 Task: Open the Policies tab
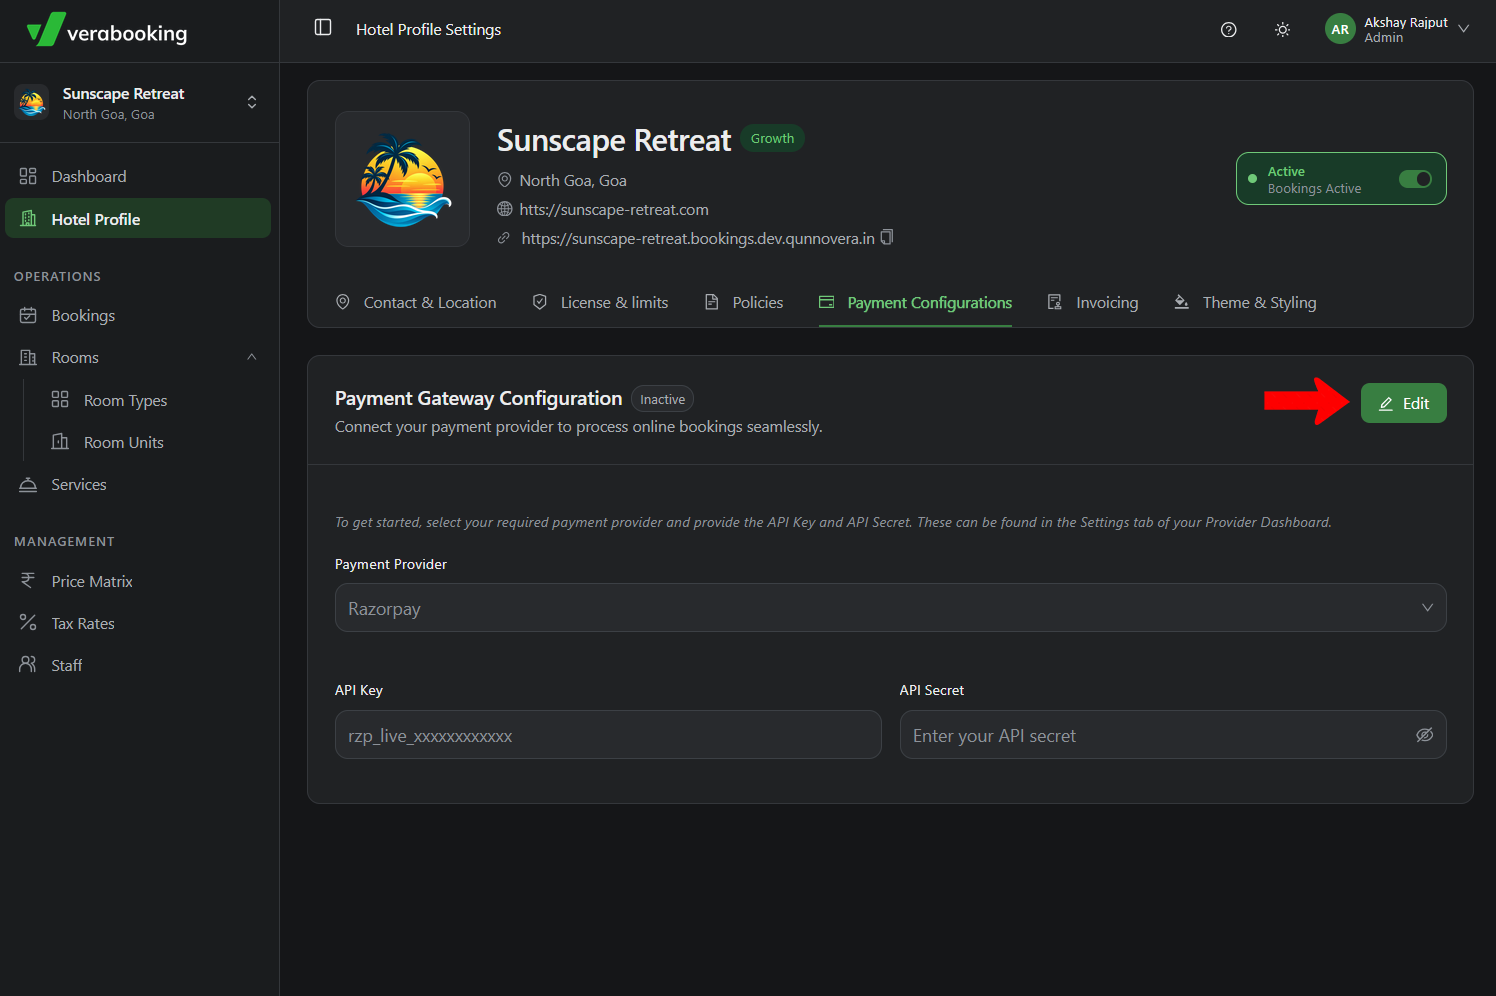click(x=744, y=303)
